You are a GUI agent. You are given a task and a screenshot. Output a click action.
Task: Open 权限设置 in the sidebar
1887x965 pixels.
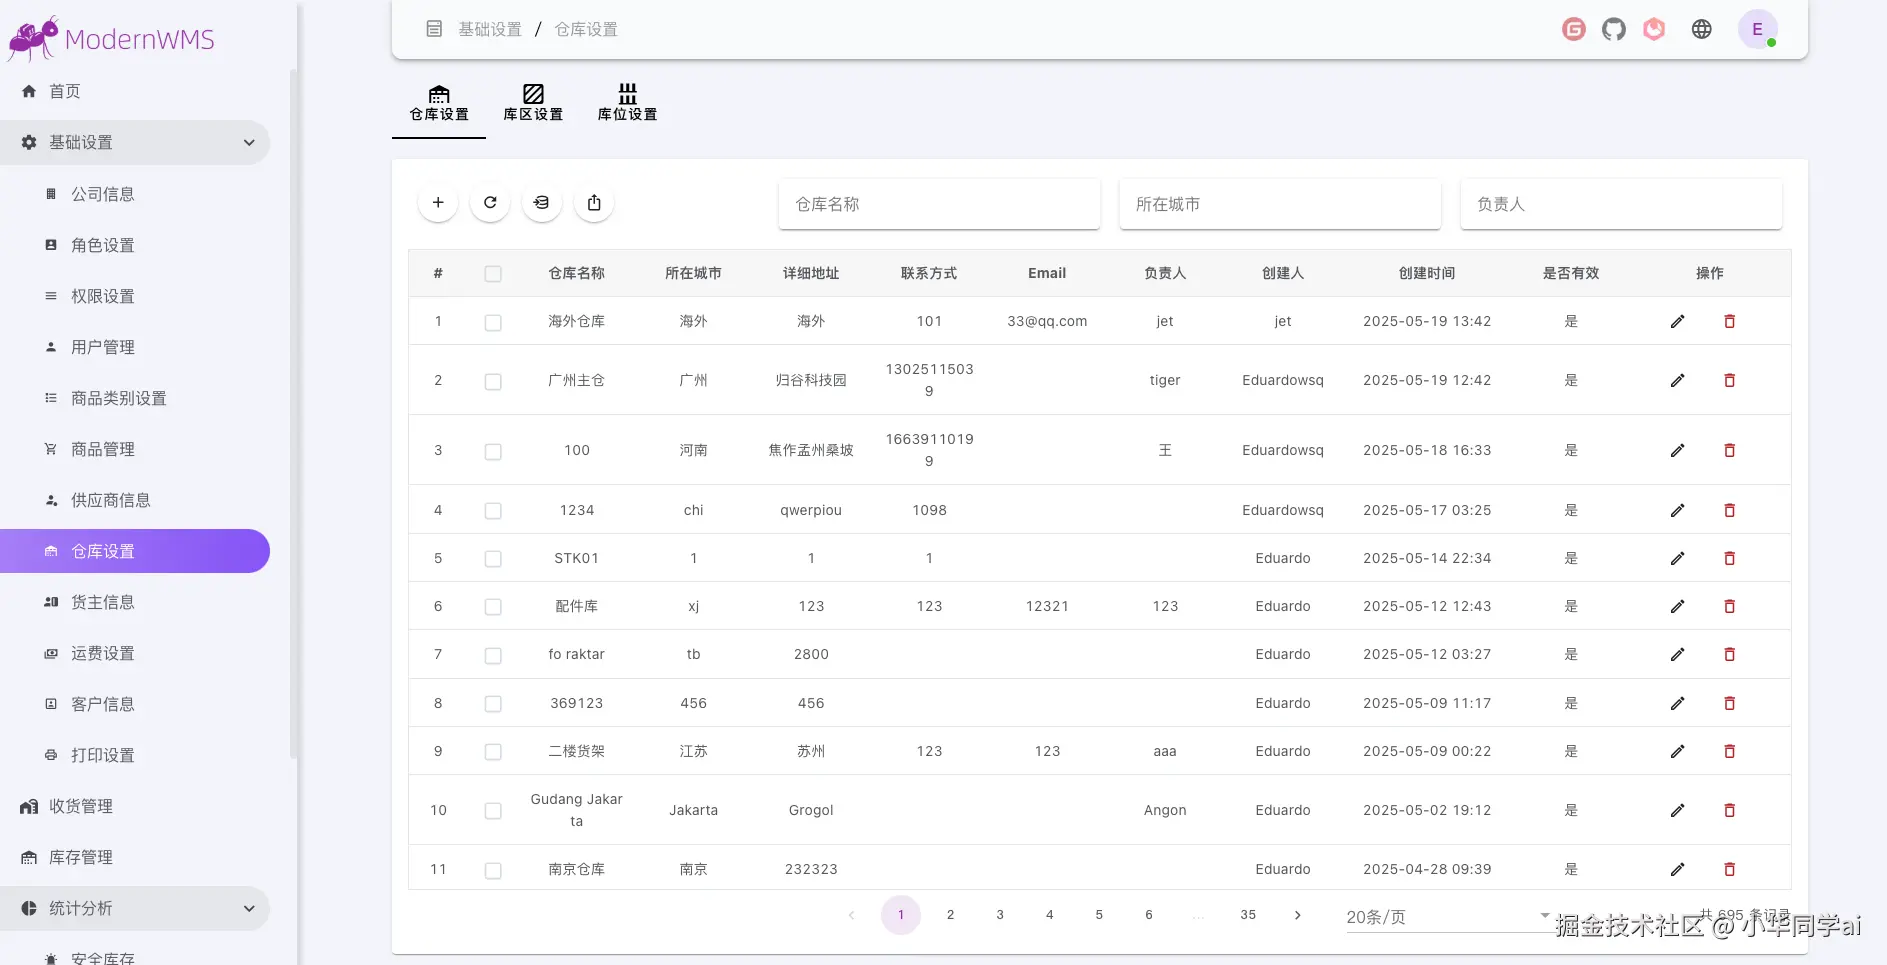[135, 296]
